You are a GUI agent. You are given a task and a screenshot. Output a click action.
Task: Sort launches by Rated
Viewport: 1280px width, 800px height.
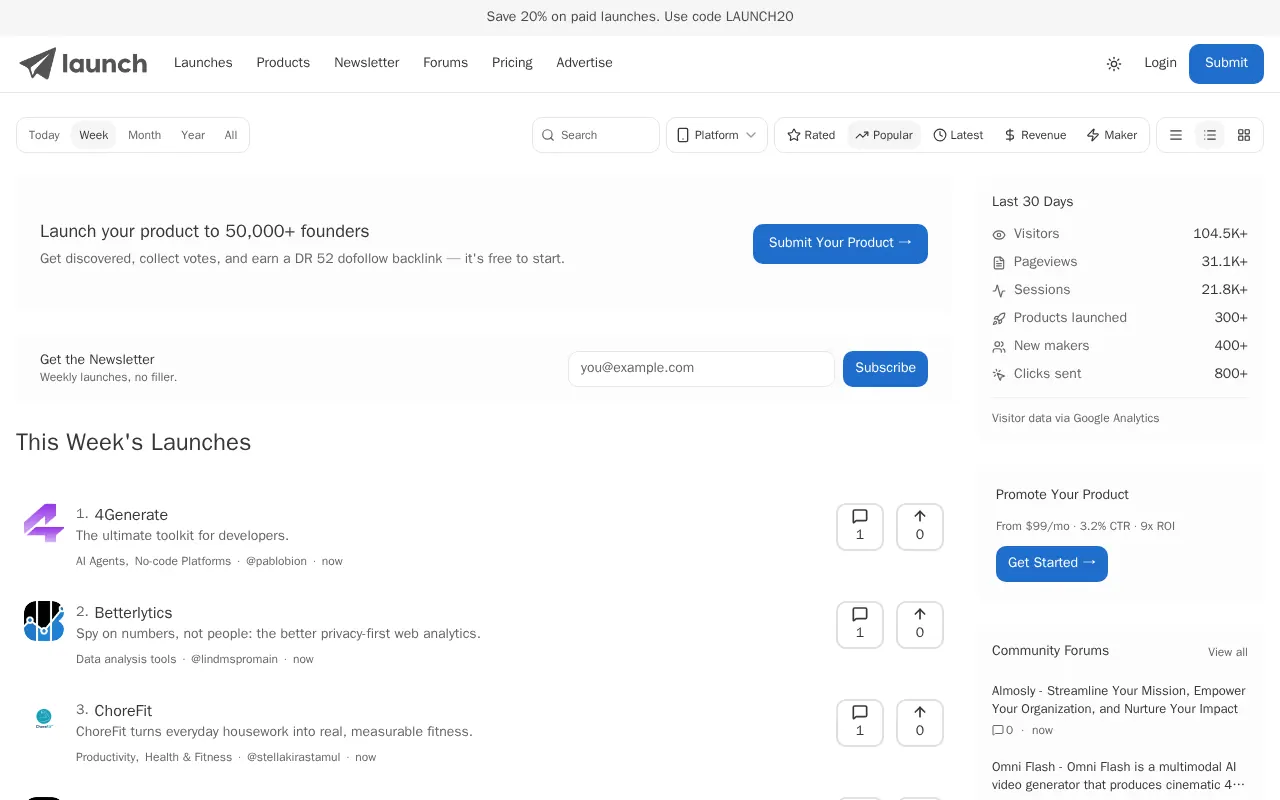[x=811, y=135]
